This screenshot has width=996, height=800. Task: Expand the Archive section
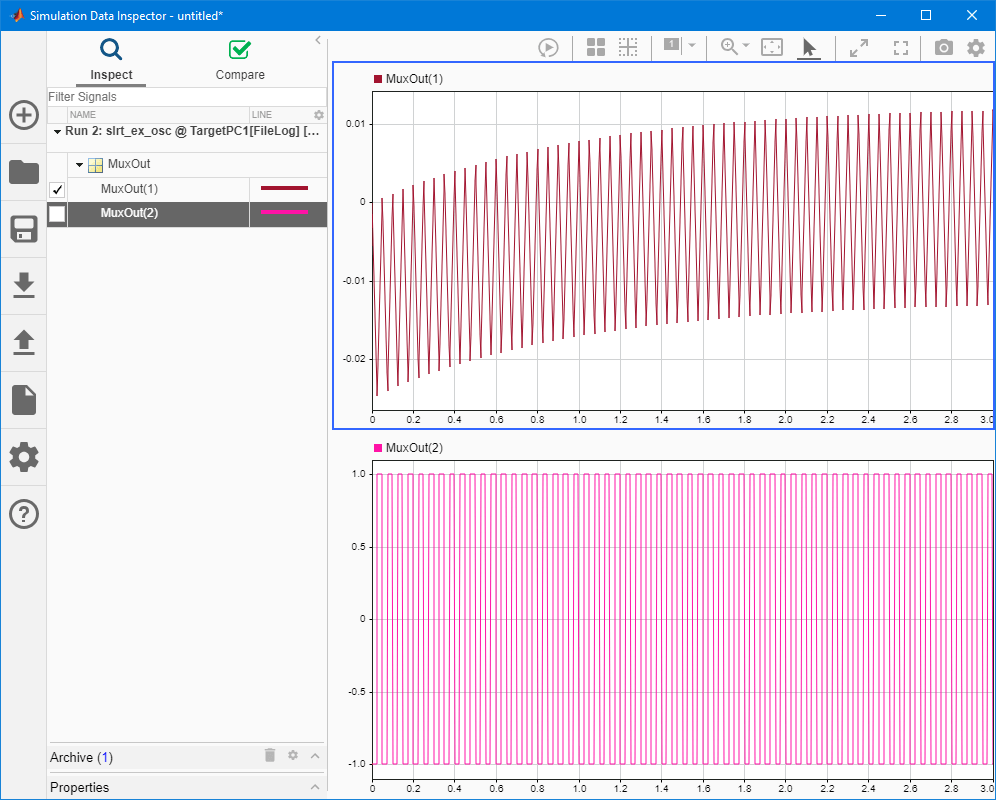point(315,756)
